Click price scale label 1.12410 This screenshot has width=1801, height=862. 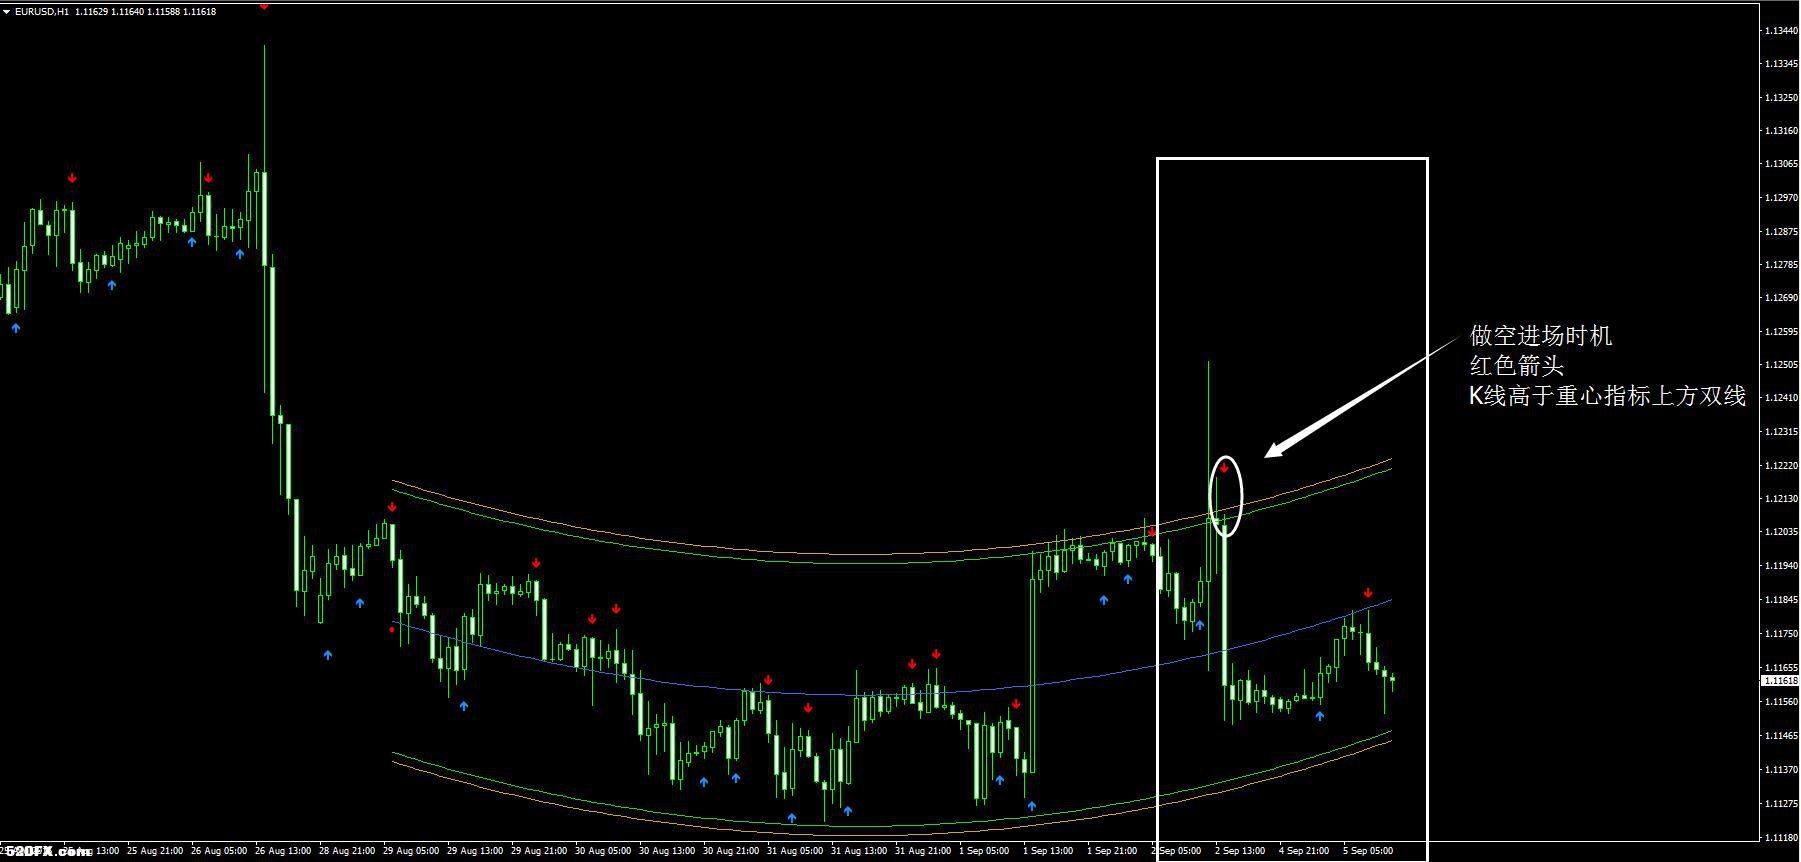[1780, 398]
